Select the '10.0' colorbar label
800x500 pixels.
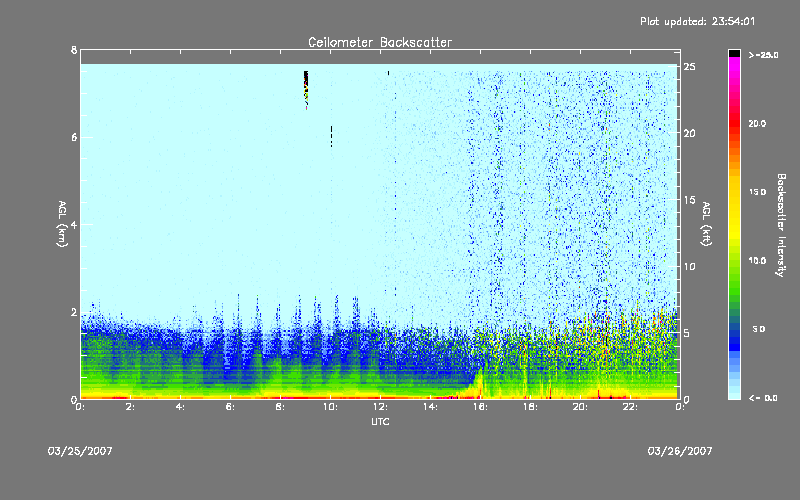[757, 261]
